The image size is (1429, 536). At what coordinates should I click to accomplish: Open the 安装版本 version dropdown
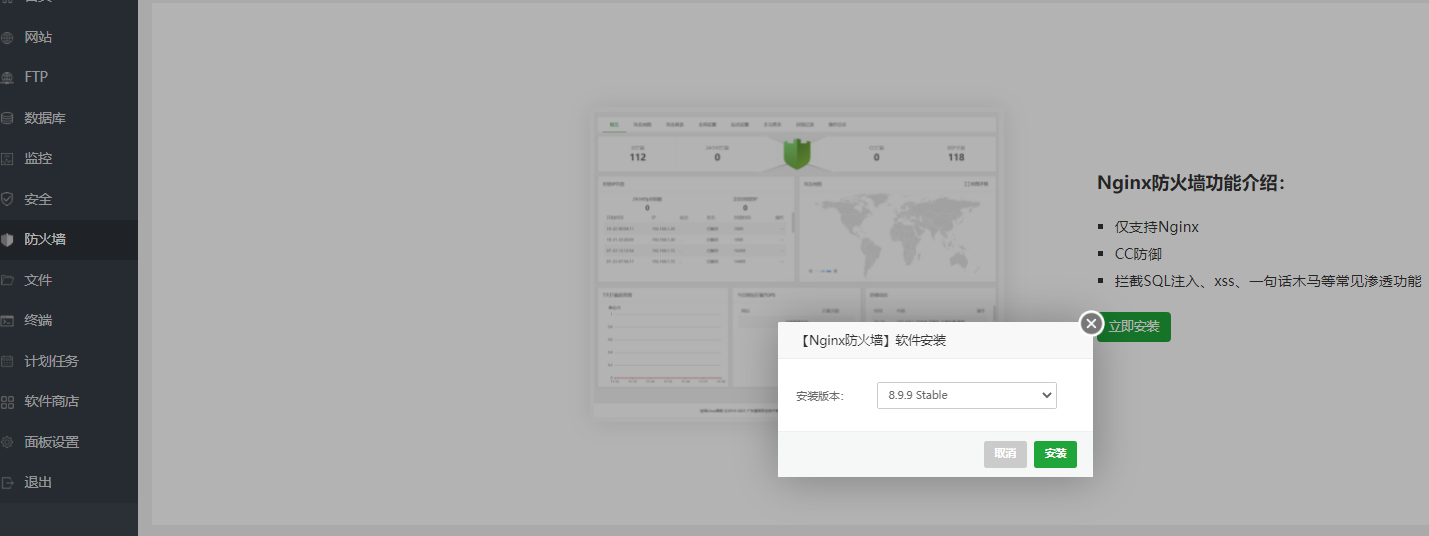pyautogui.click(x=966, y=395)
